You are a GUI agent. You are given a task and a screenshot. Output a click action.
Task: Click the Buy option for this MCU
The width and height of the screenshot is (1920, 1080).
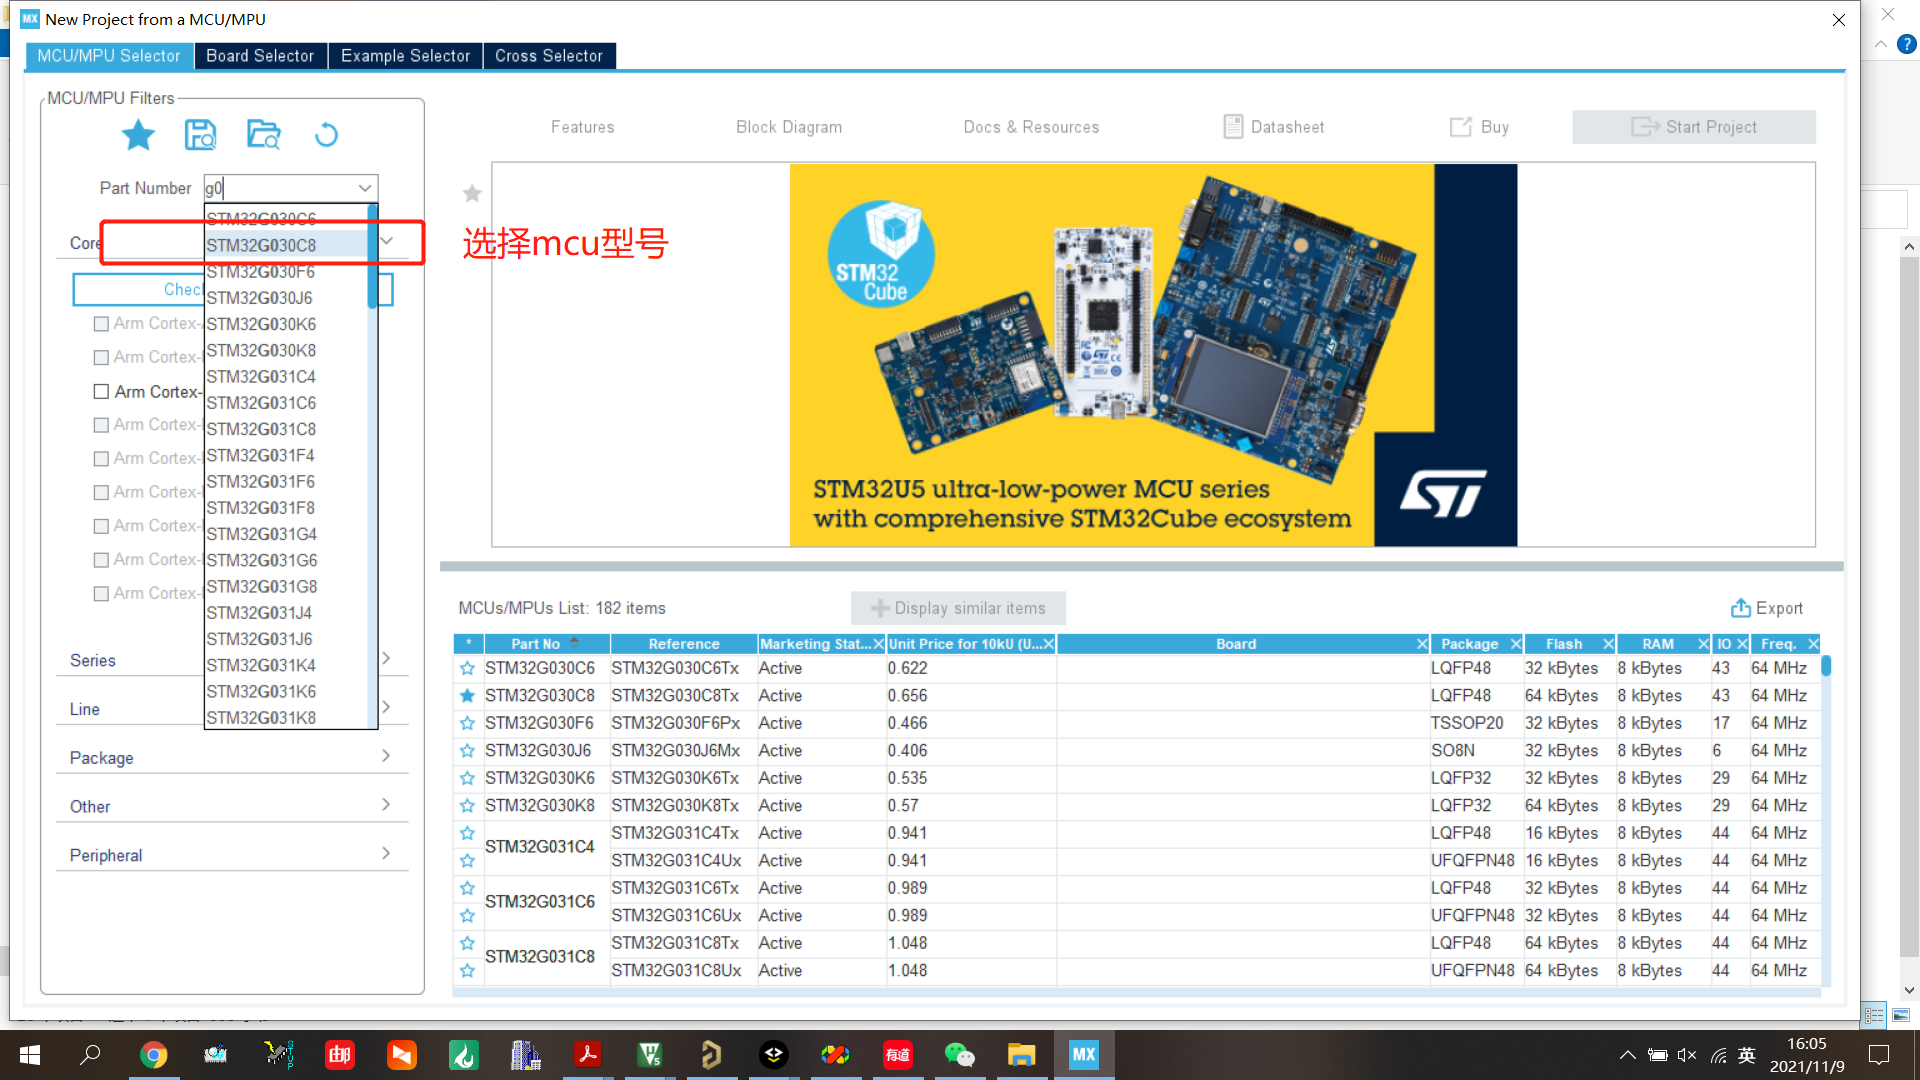(x=1481, y=127)
